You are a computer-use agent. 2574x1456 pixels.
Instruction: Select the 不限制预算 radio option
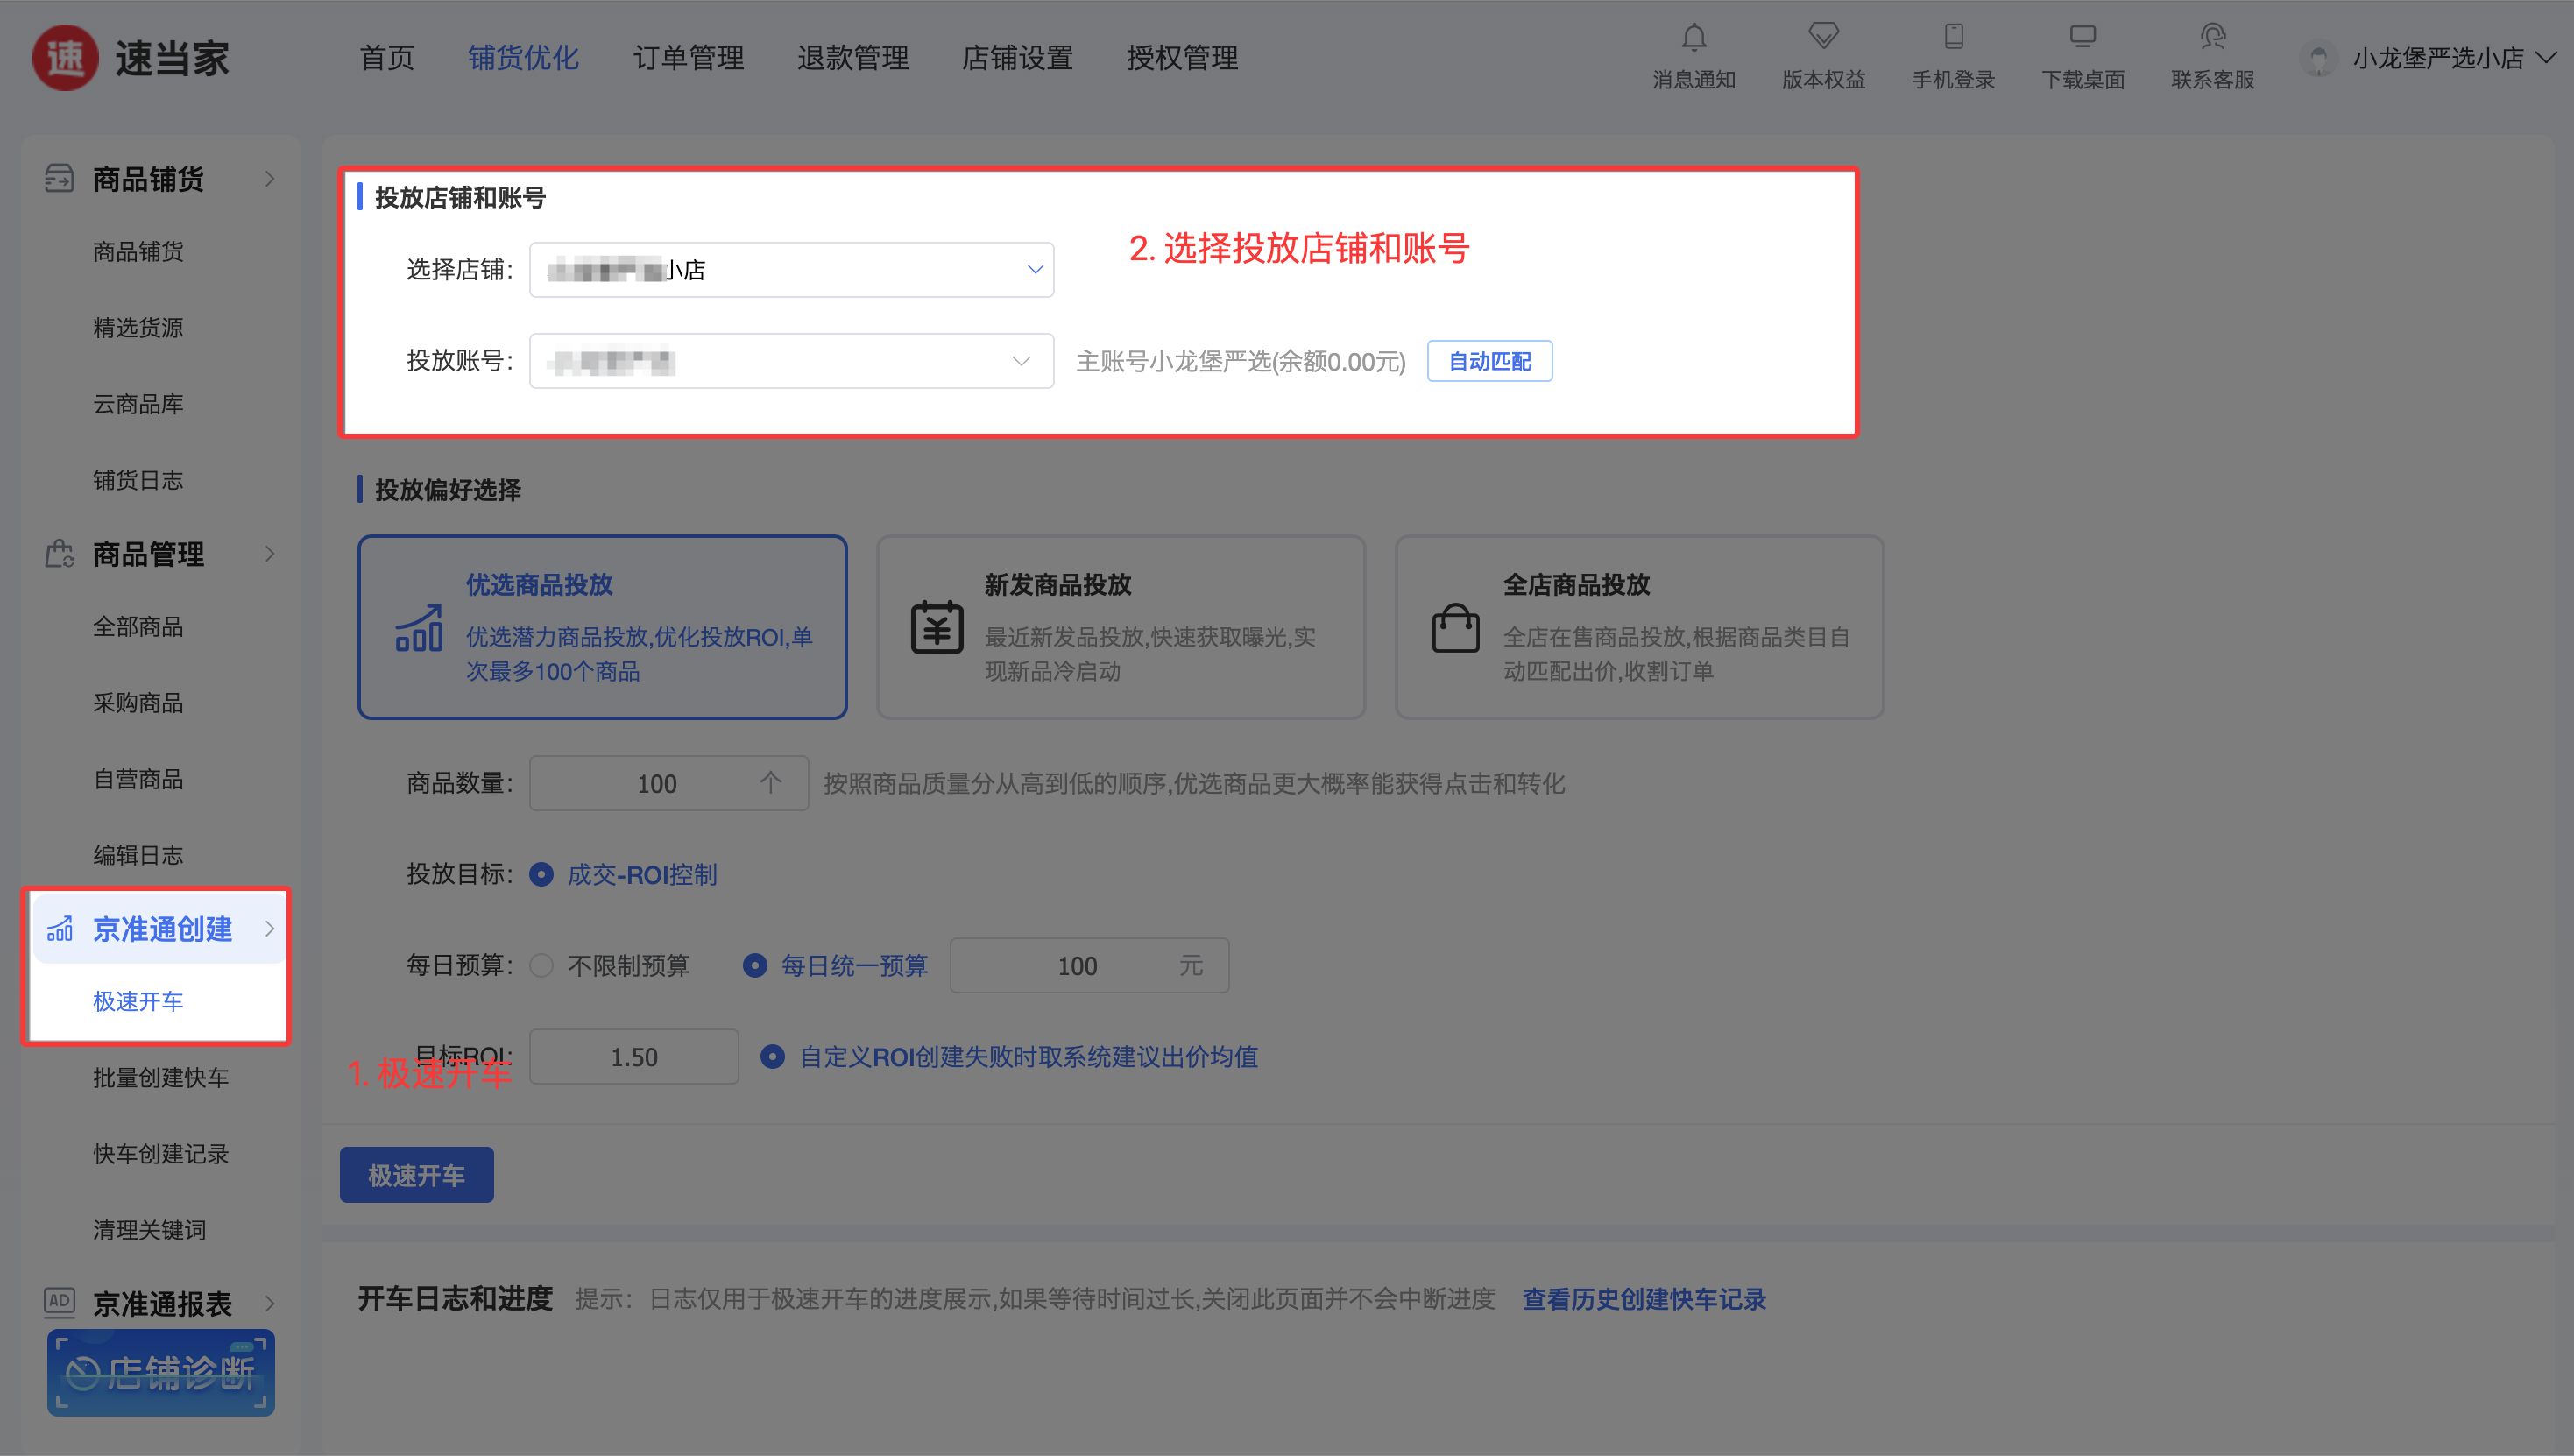click(x=542, y=966)
